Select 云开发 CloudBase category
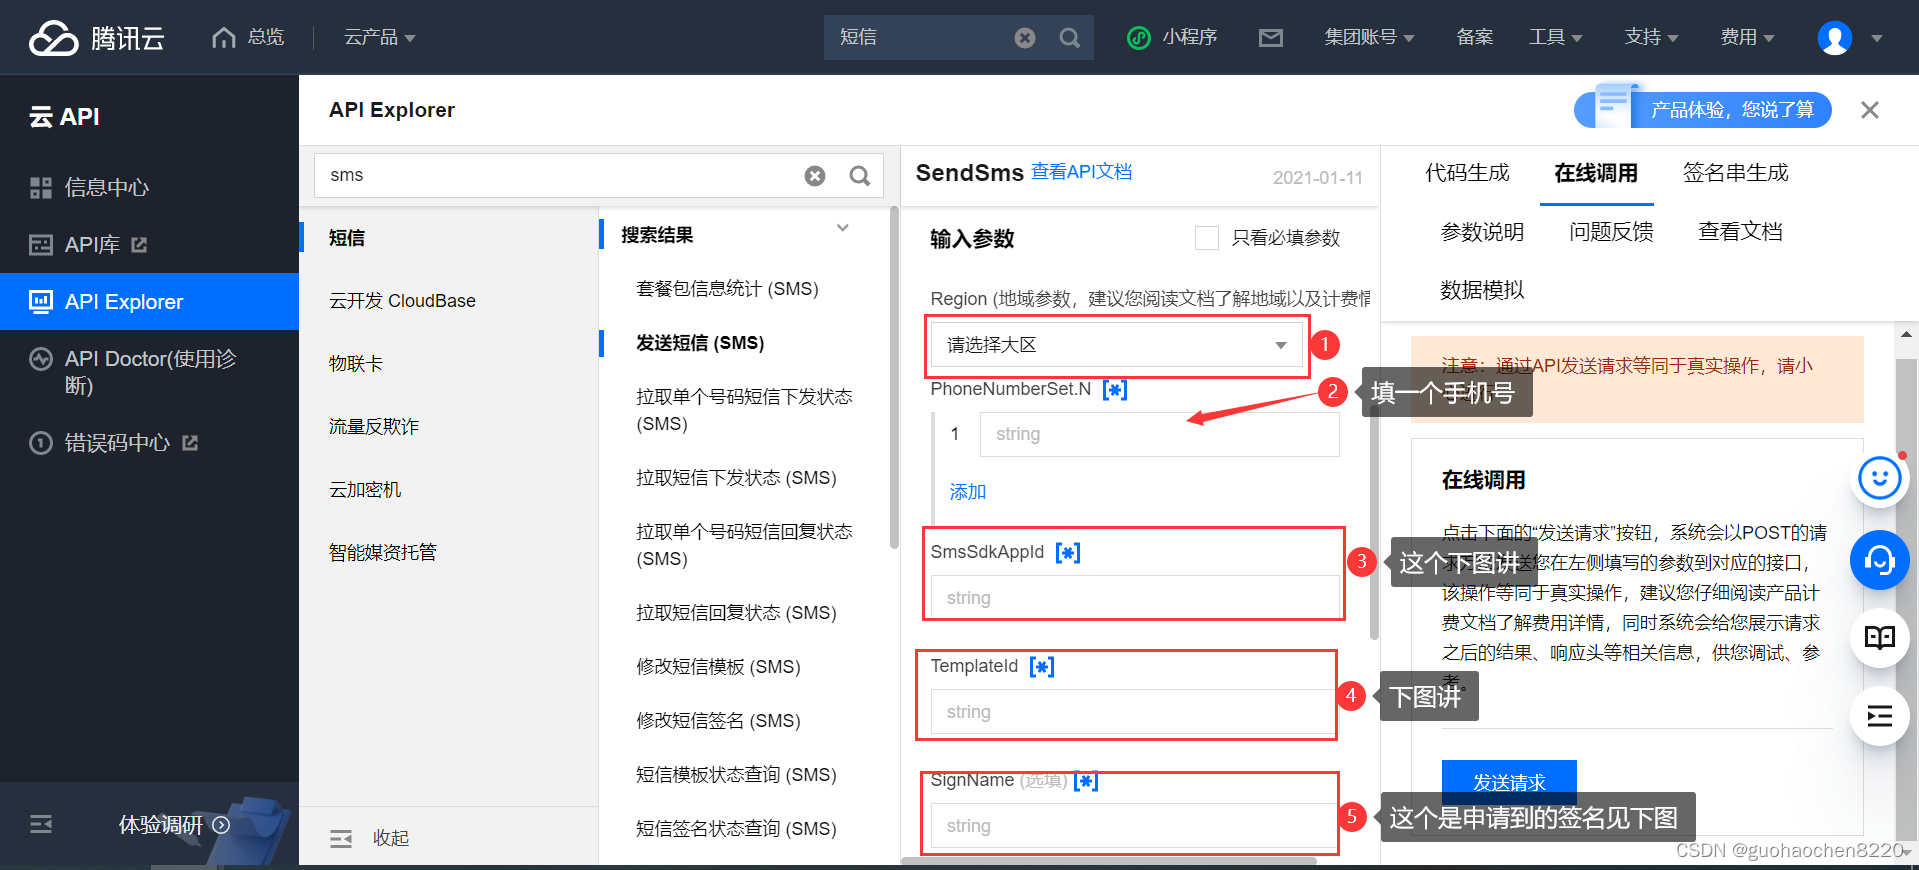 402,301
